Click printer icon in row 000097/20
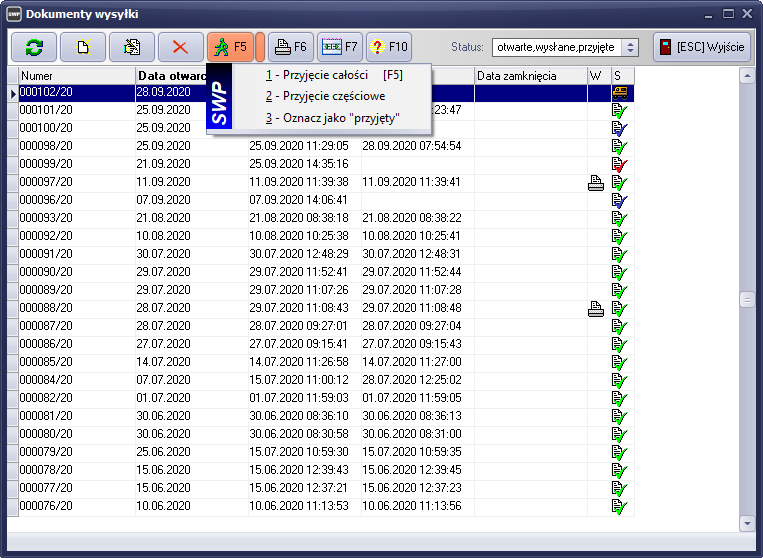 (595, 182)
